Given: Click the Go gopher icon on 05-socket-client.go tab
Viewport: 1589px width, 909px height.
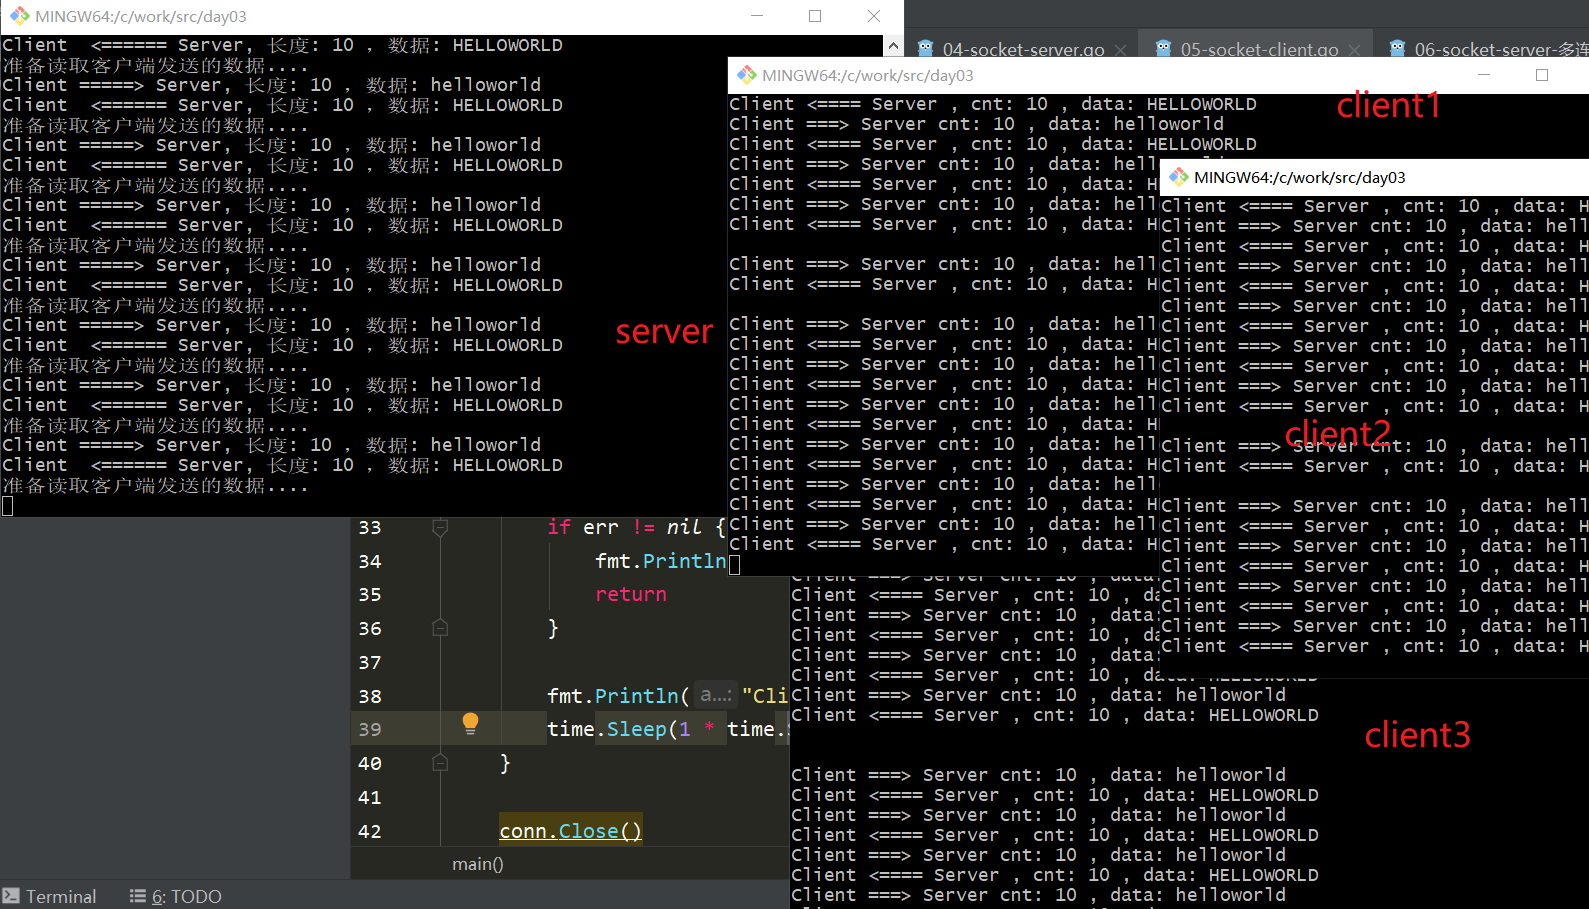Looking at the screenshot, I should point(1163,49).
